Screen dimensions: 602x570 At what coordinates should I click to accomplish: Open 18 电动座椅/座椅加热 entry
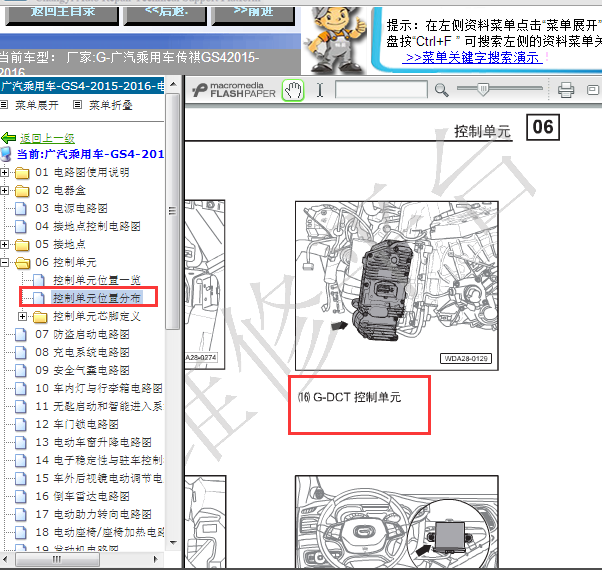point(99,532)
